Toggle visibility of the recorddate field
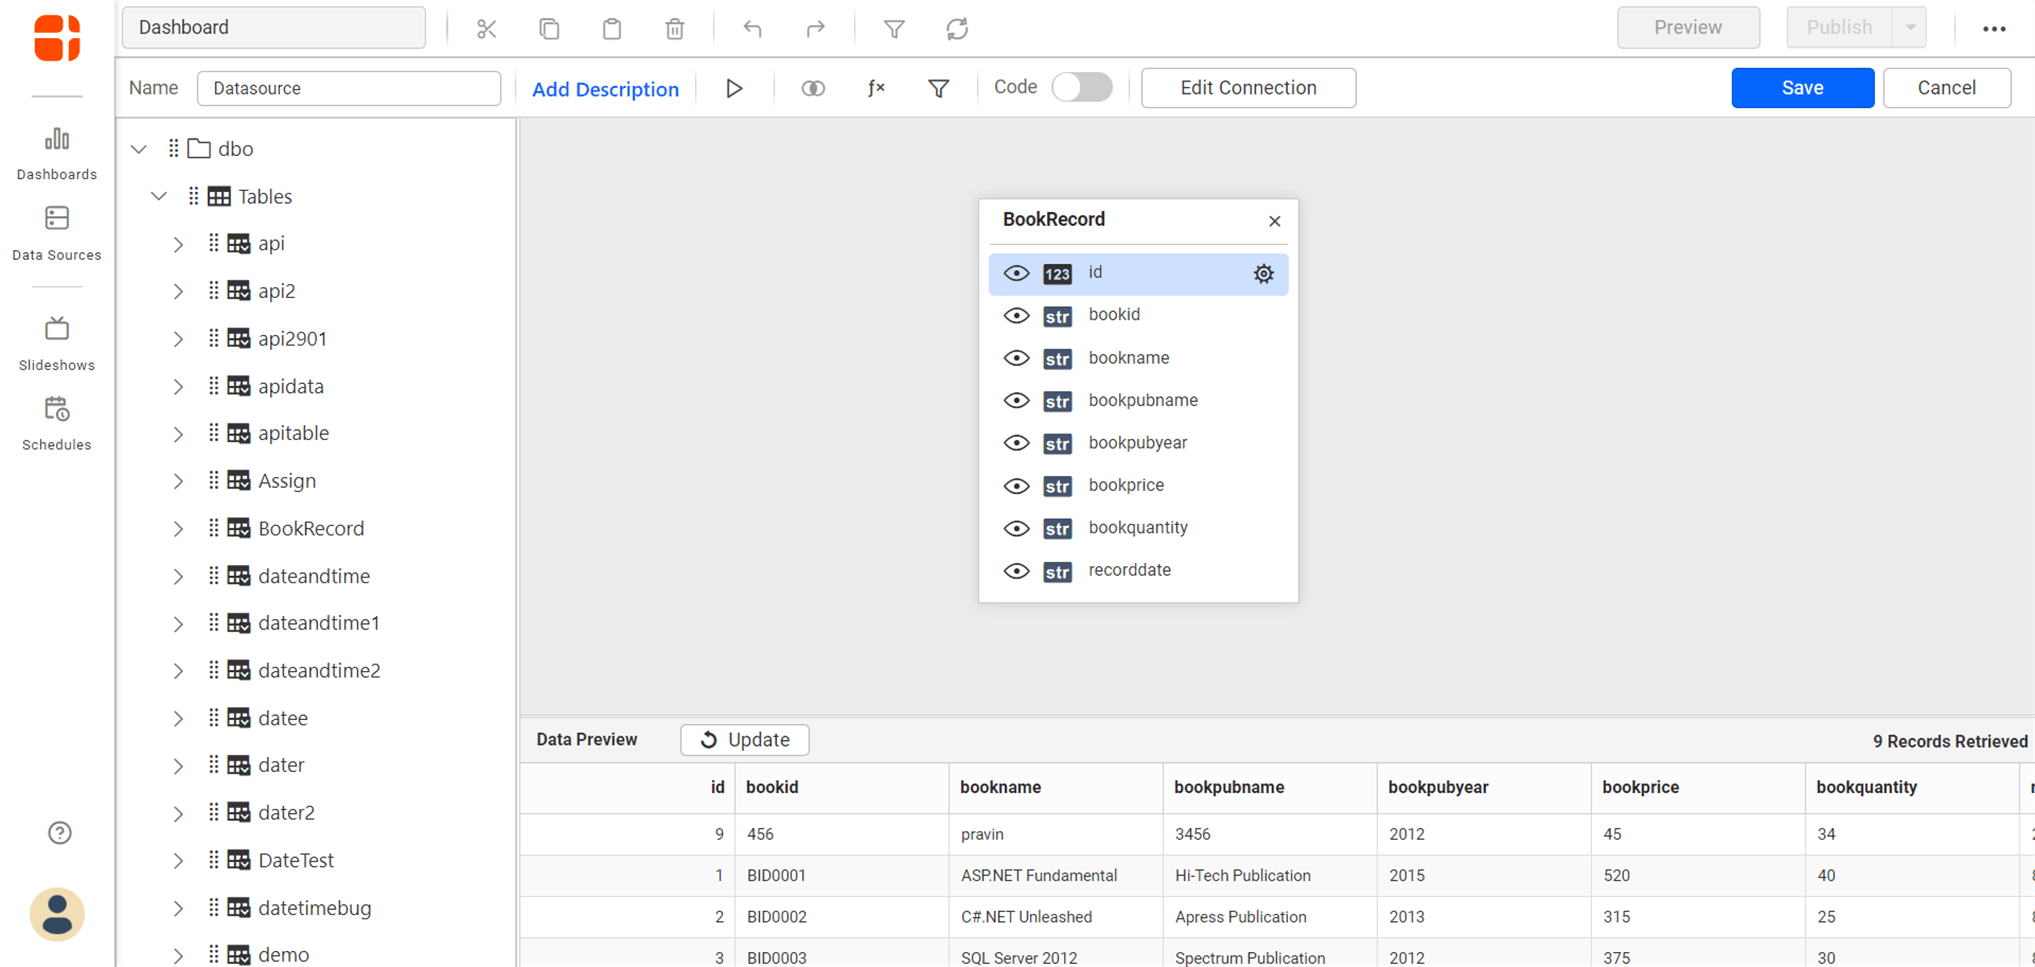Image resolution: width=2035 pixels, height=967 pixels. (x=1016, y=571)
